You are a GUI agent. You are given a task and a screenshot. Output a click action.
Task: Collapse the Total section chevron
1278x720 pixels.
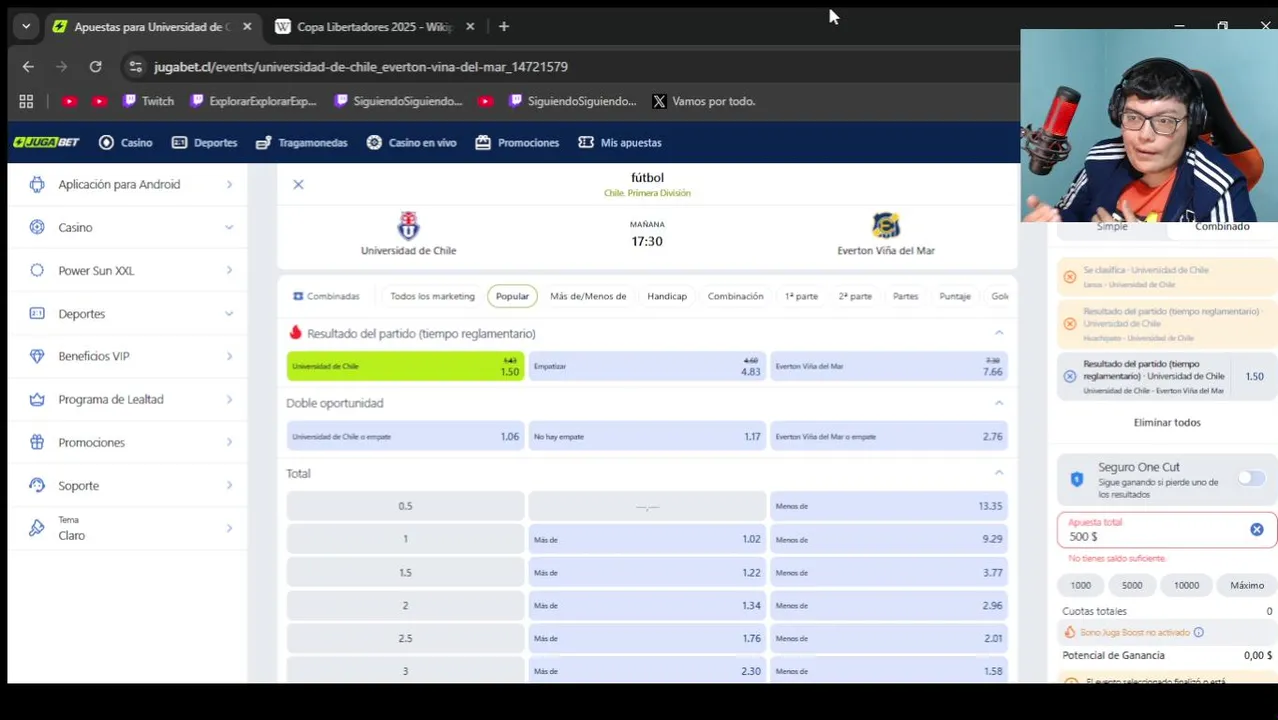(998, 473)
